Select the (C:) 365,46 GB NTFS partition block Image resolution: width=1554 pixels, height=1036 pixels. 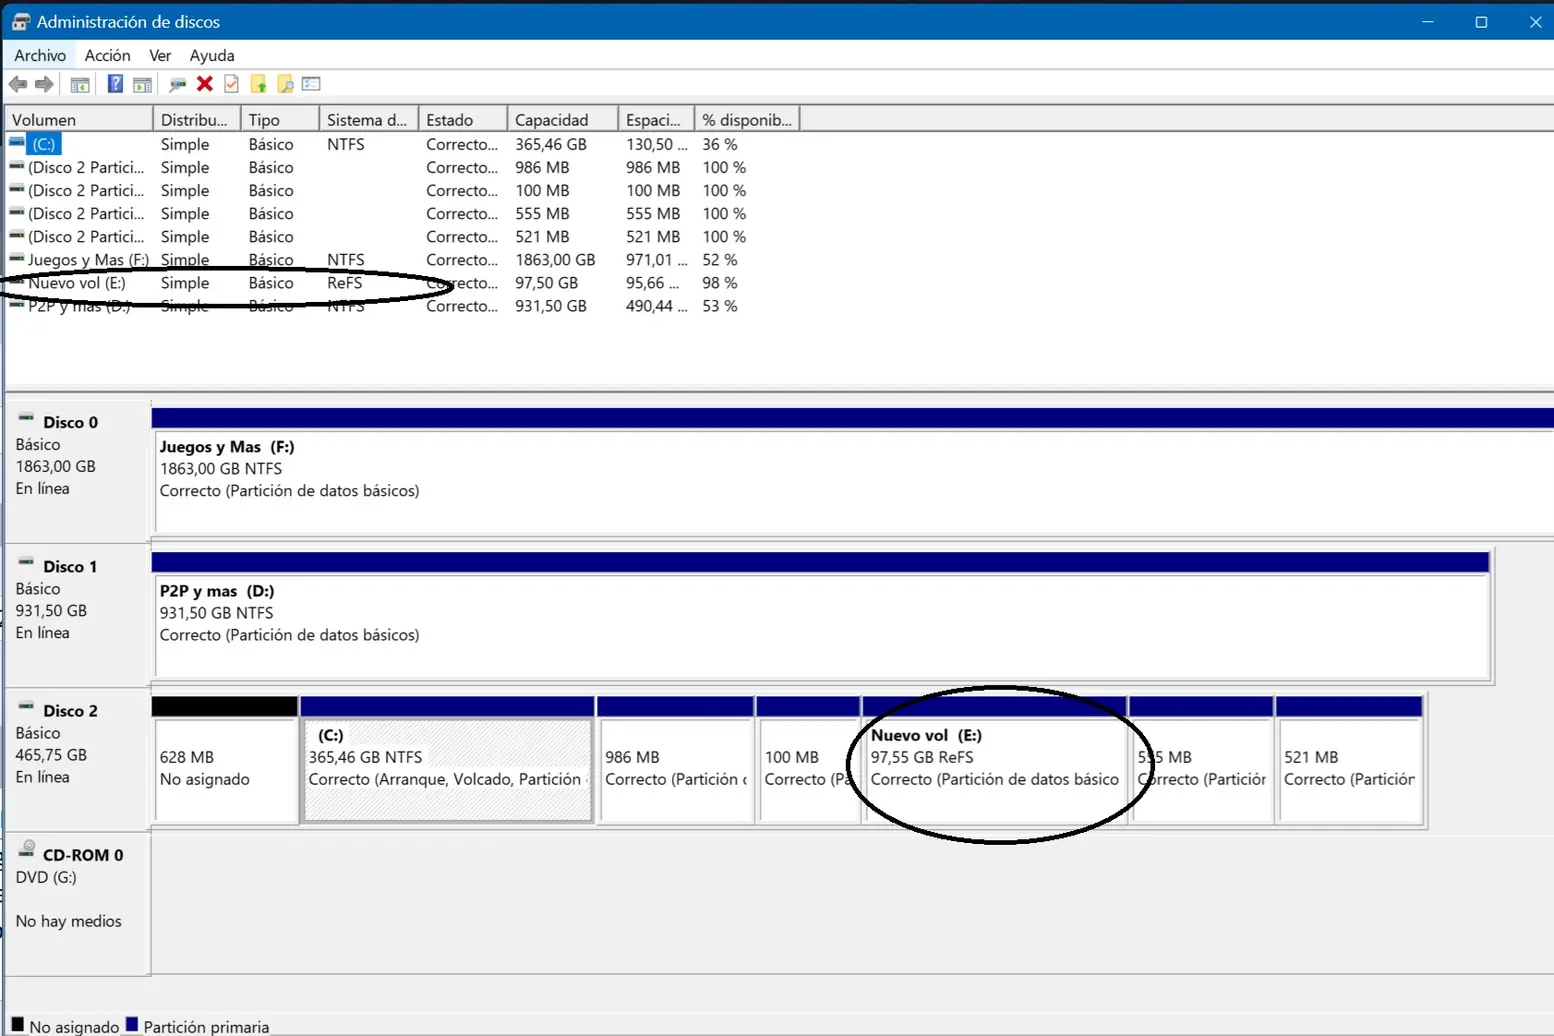[447, 760]
